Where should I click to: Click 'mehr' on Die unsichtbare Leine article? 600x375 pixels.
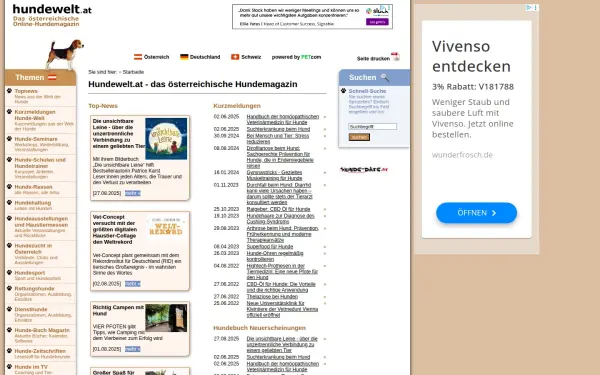click(x=133, y=193)
